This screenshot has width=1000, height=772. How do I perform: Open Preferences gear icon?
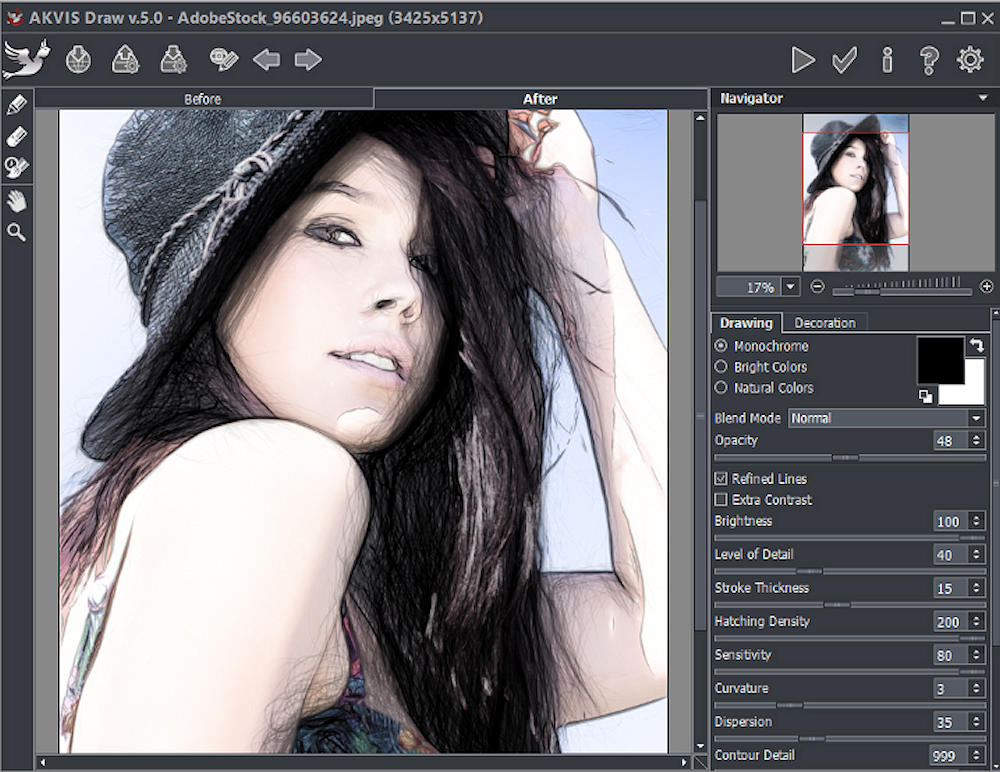[x=970, y=60]
